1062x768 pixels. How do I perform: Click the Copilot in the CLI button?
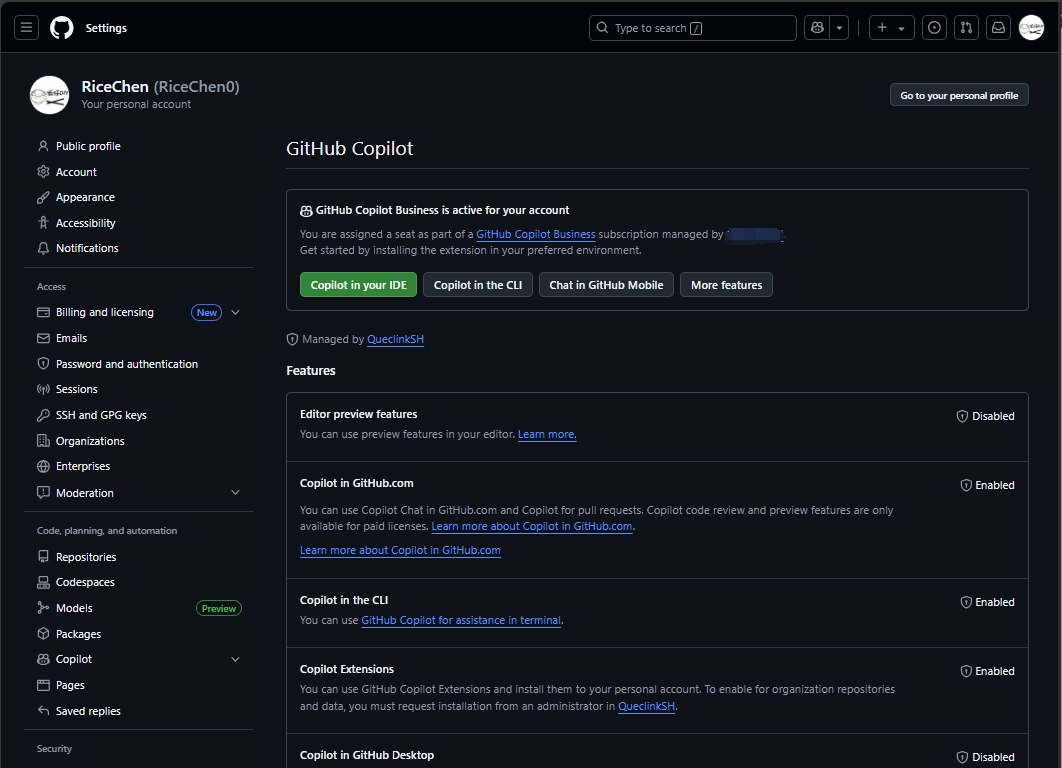point(477,285)
